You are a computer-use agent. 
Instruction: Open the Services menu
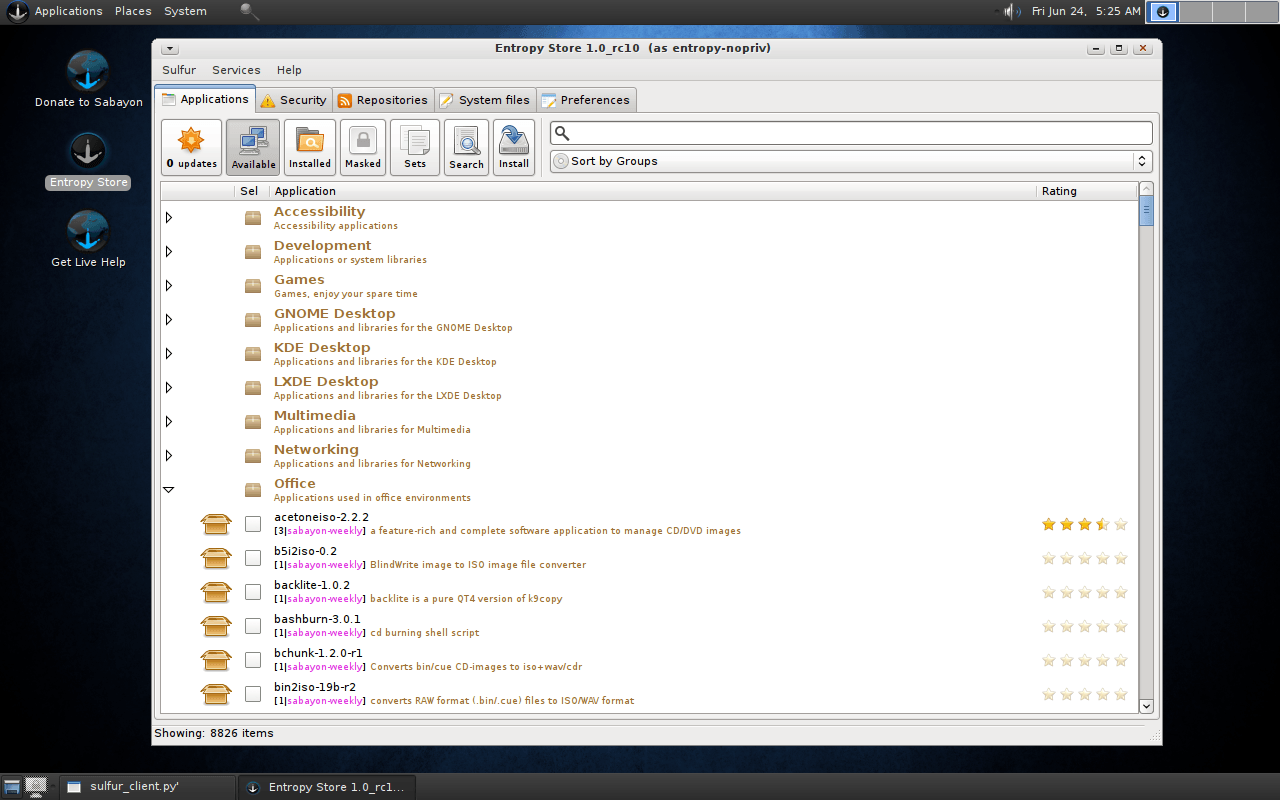point(236,70)
